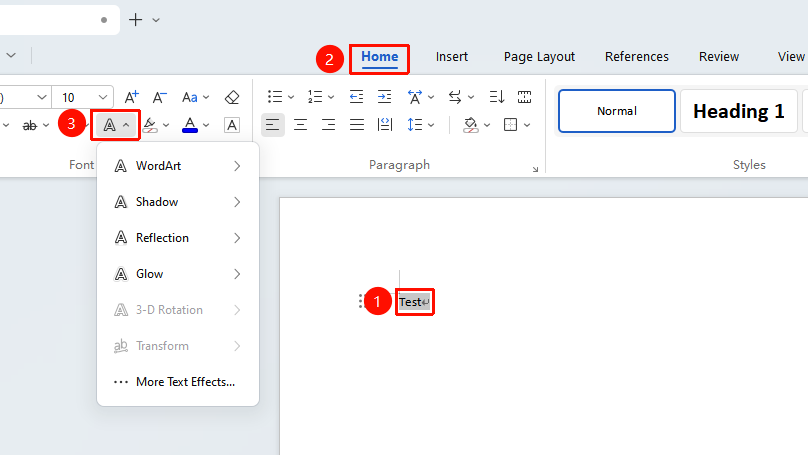Insert bulleted list icon
The height and width of the screenshot is (455, 808).
[275, 97]
